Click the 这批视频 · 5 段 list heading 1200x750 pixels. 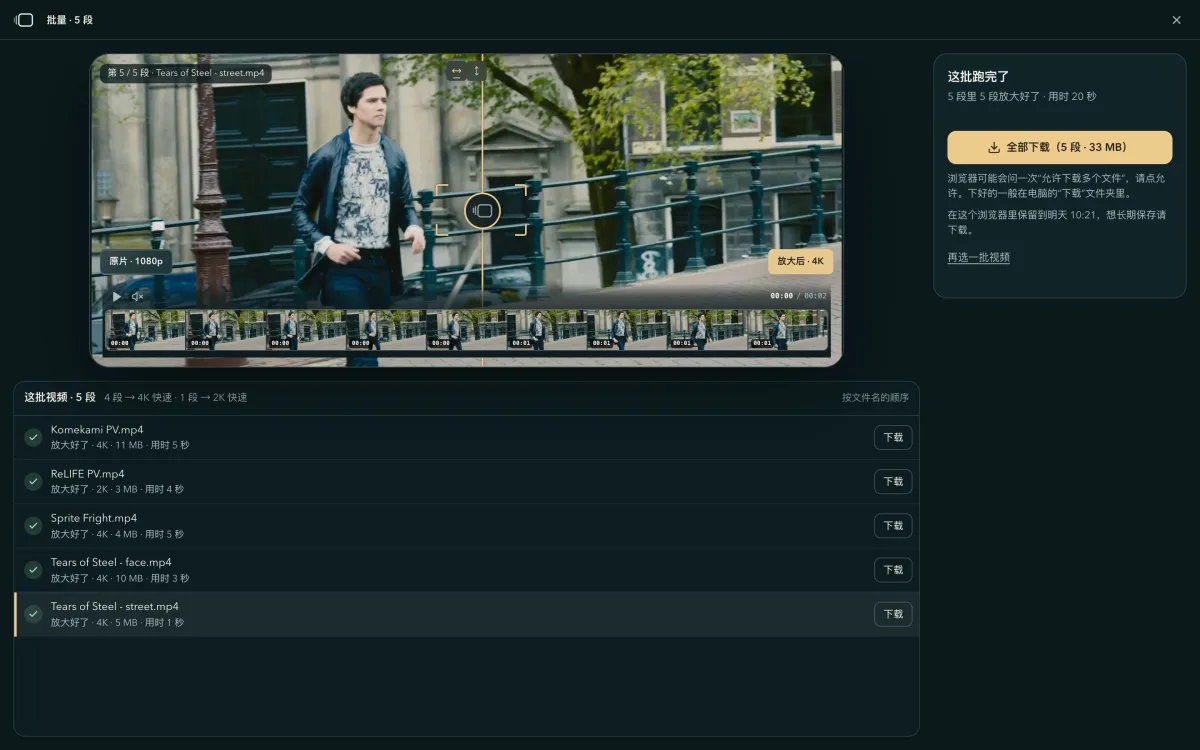[x=60, y=397]
